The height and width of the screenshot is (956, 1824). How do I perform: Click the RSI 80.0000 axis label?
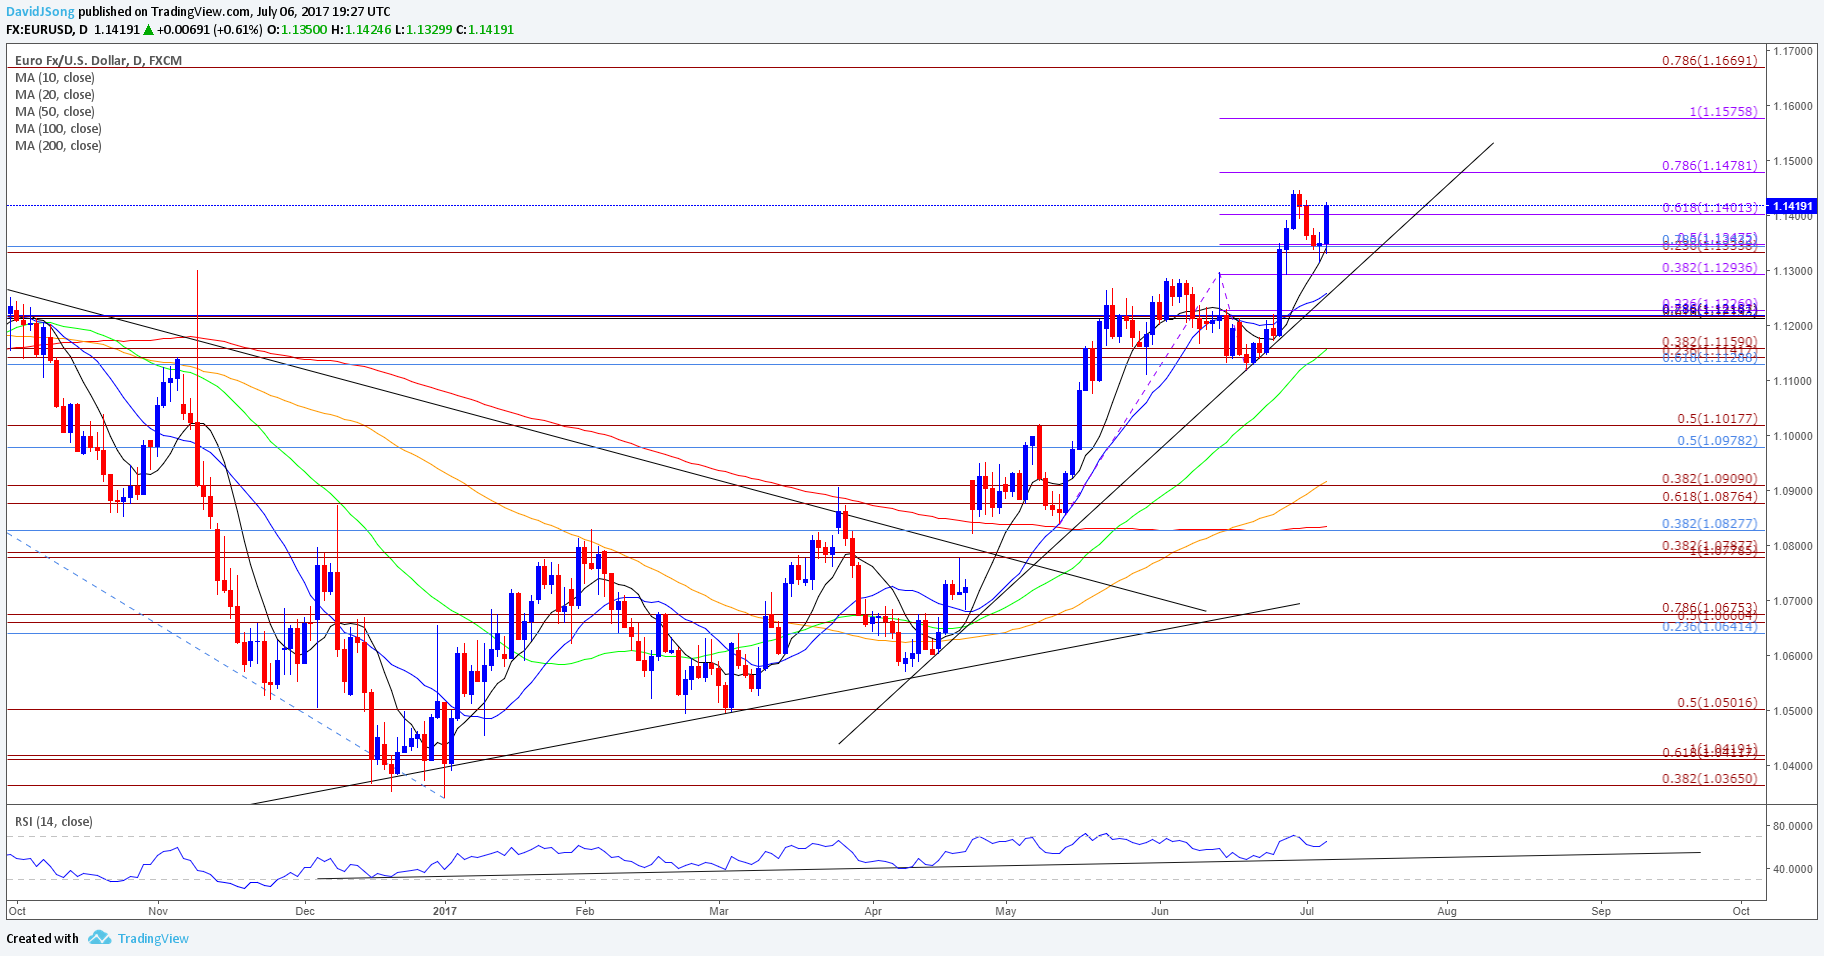pyautogui.click(x=1793, y=826)
